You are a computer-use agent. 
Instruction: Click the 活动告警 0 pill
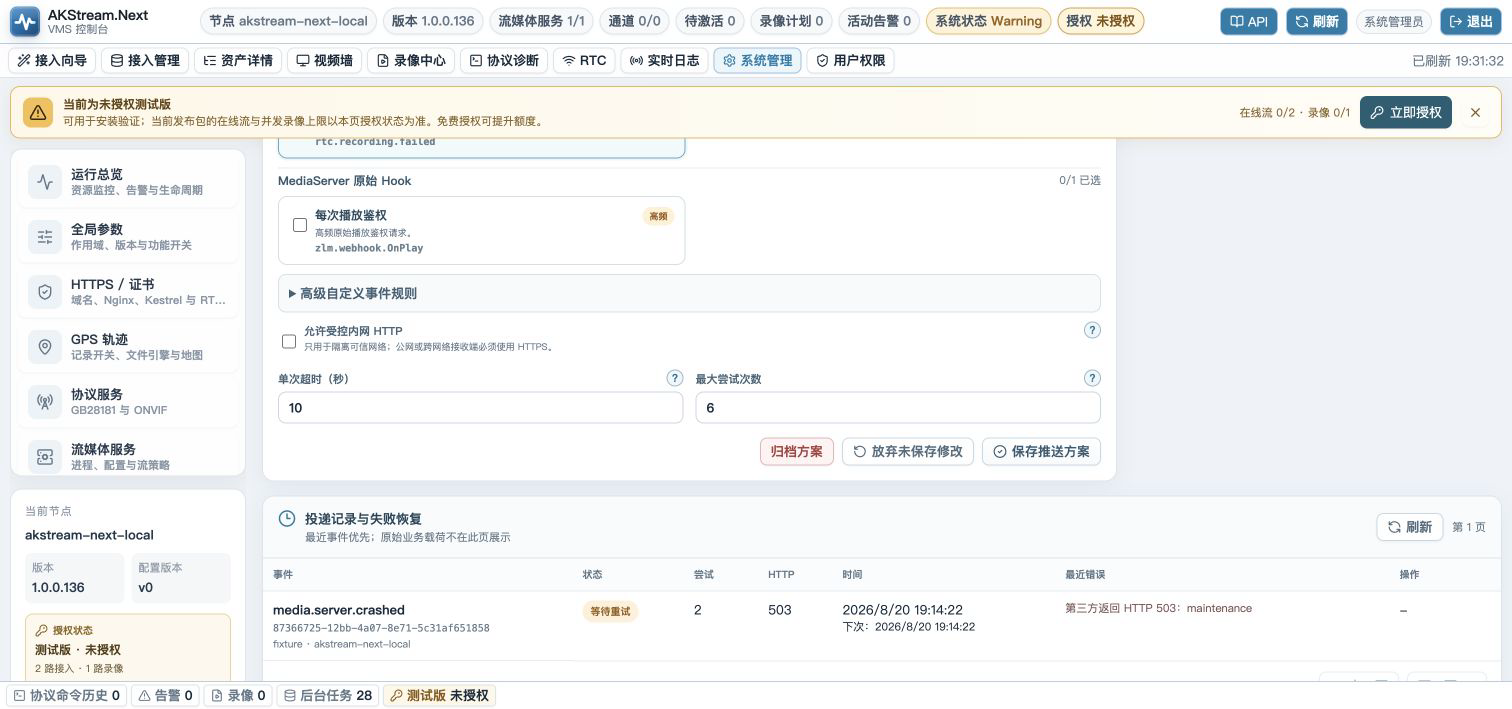(879, 21)
